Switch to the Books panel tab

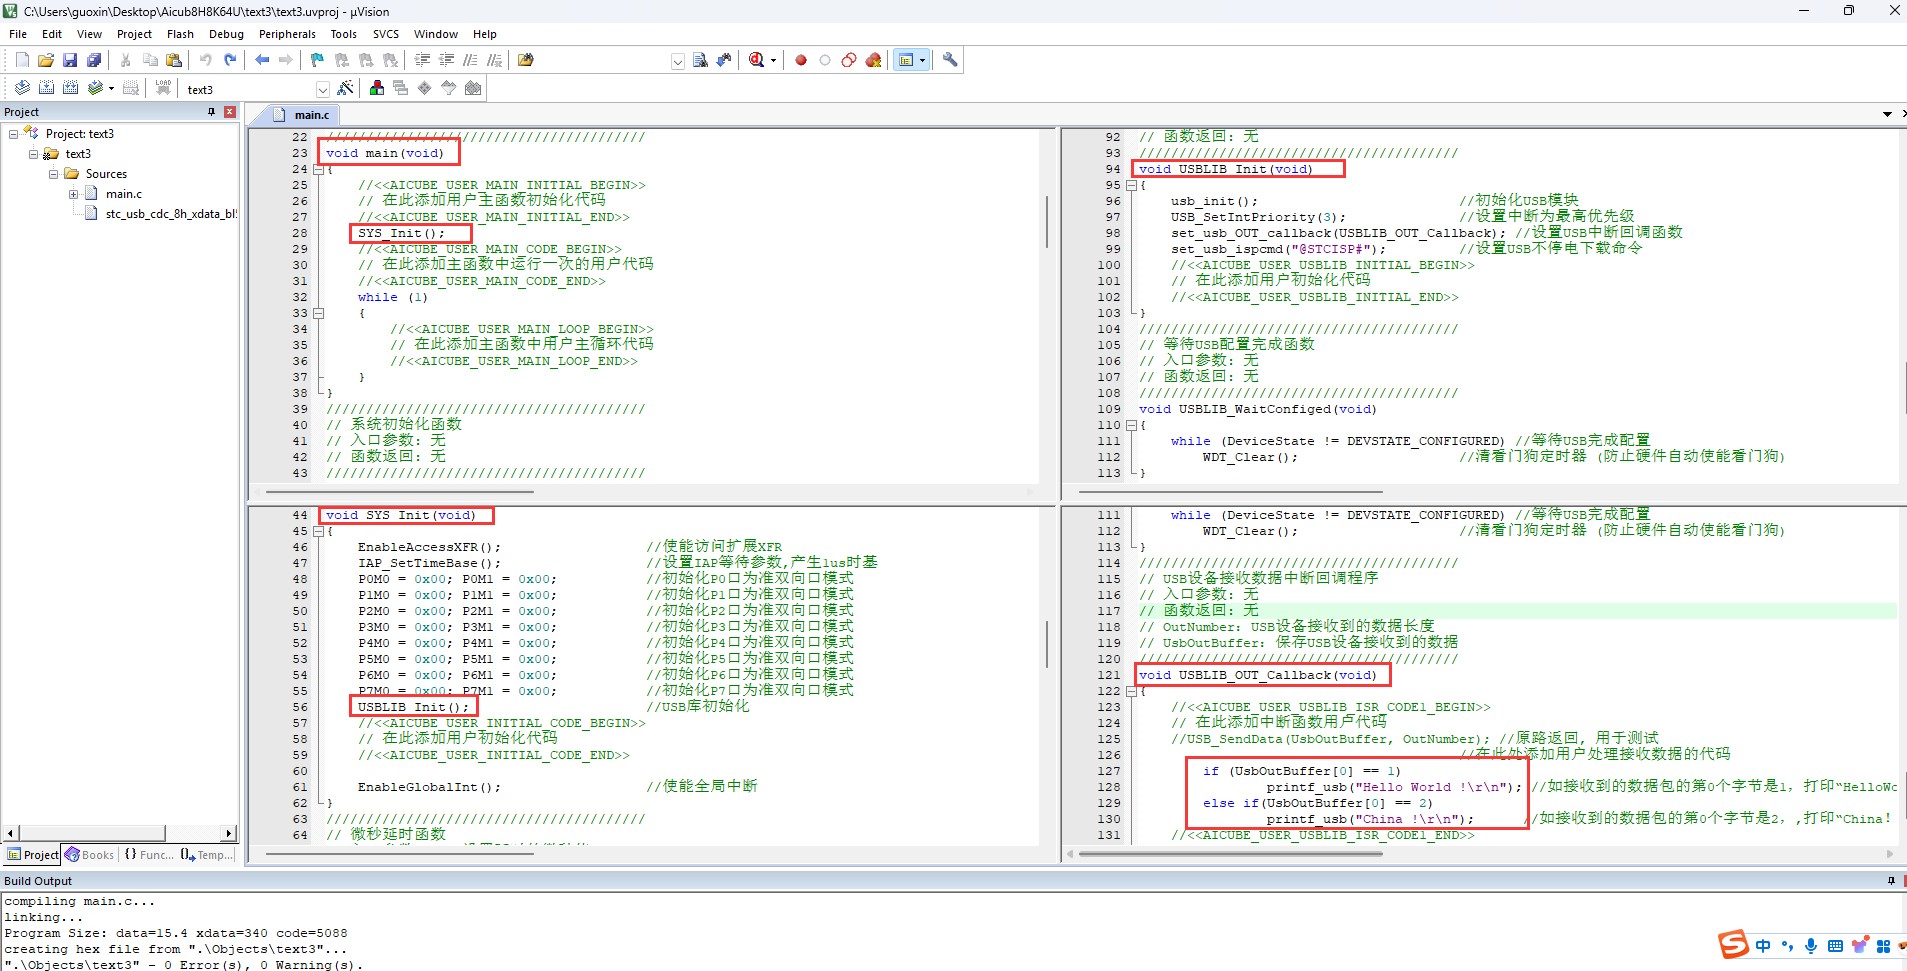point(90,855)
